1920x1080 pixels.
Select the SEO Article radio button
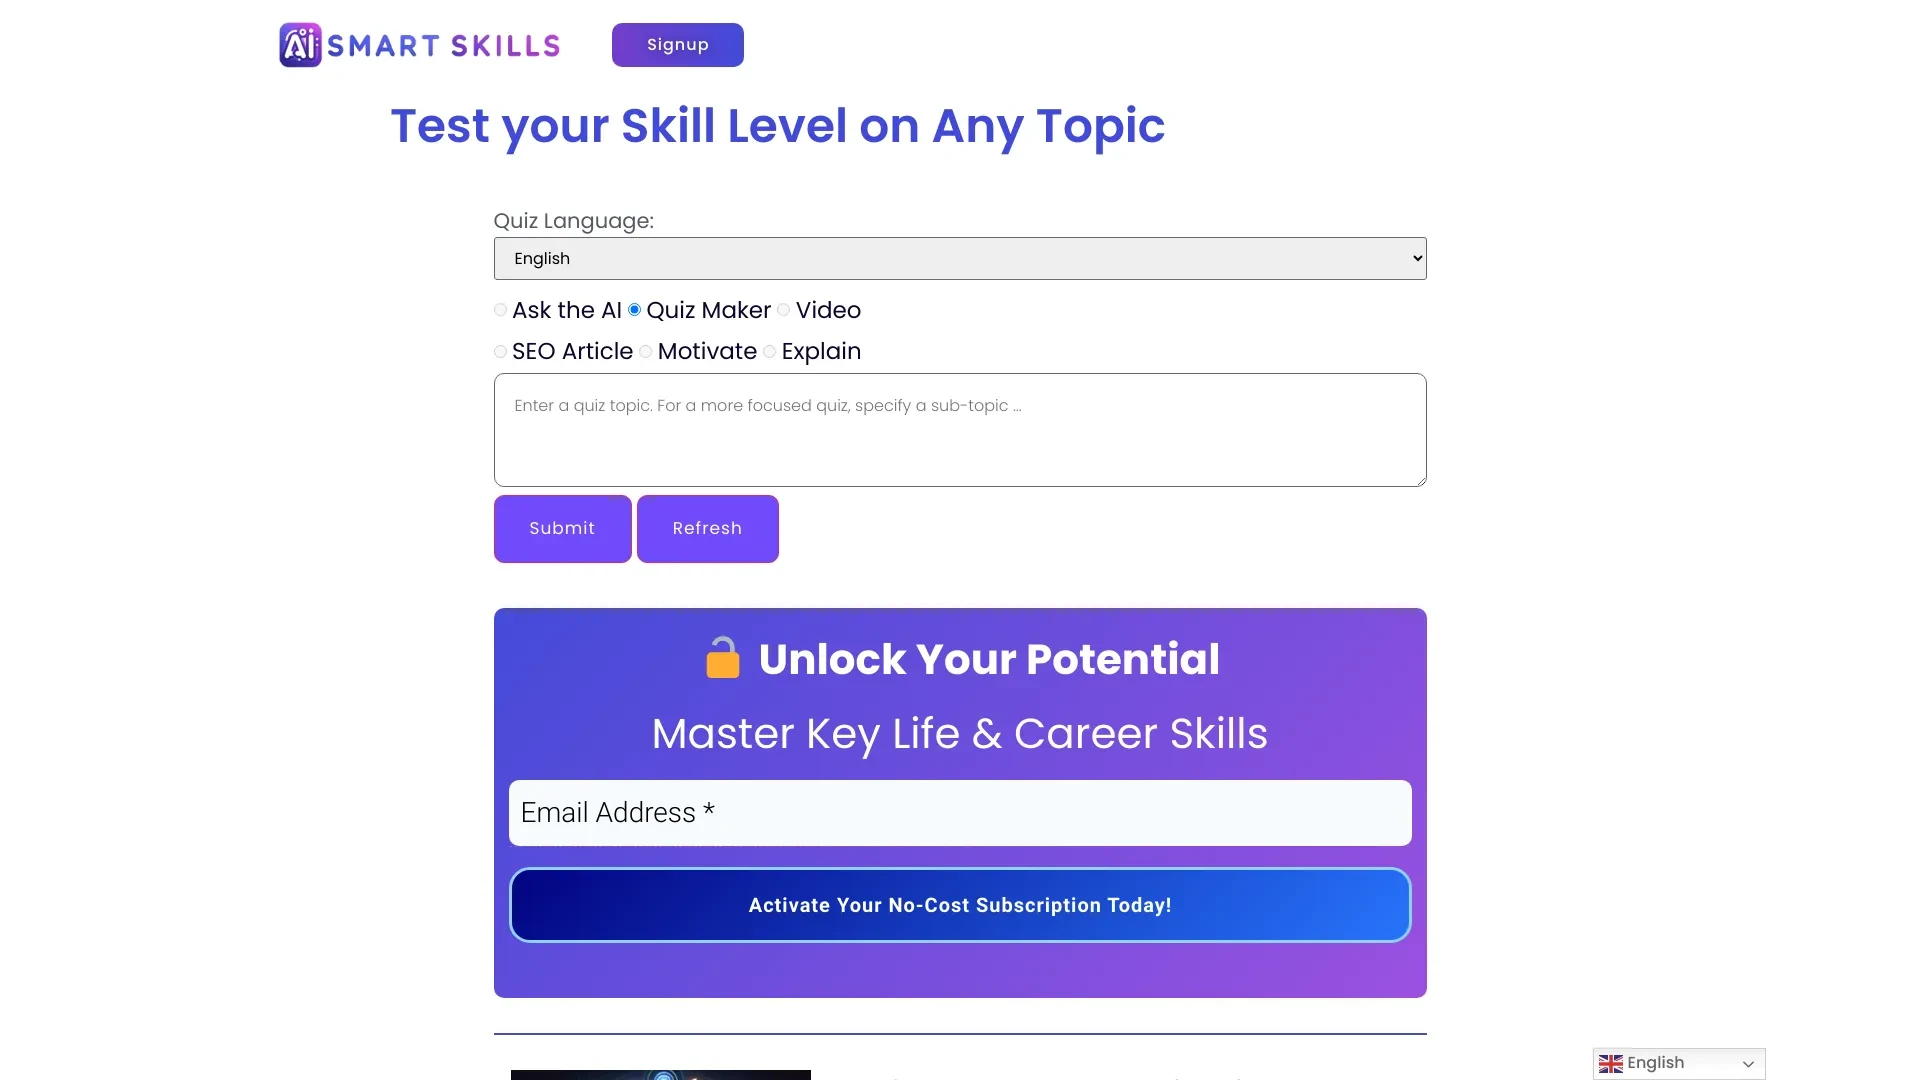(500, 351)
